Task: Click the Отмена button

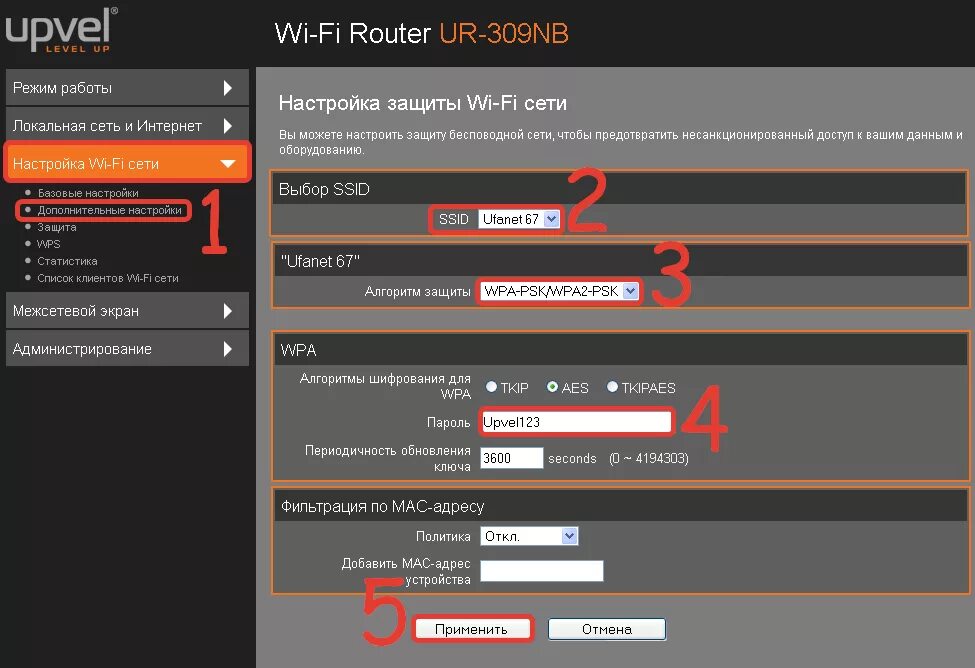Action: click(607, 629)
